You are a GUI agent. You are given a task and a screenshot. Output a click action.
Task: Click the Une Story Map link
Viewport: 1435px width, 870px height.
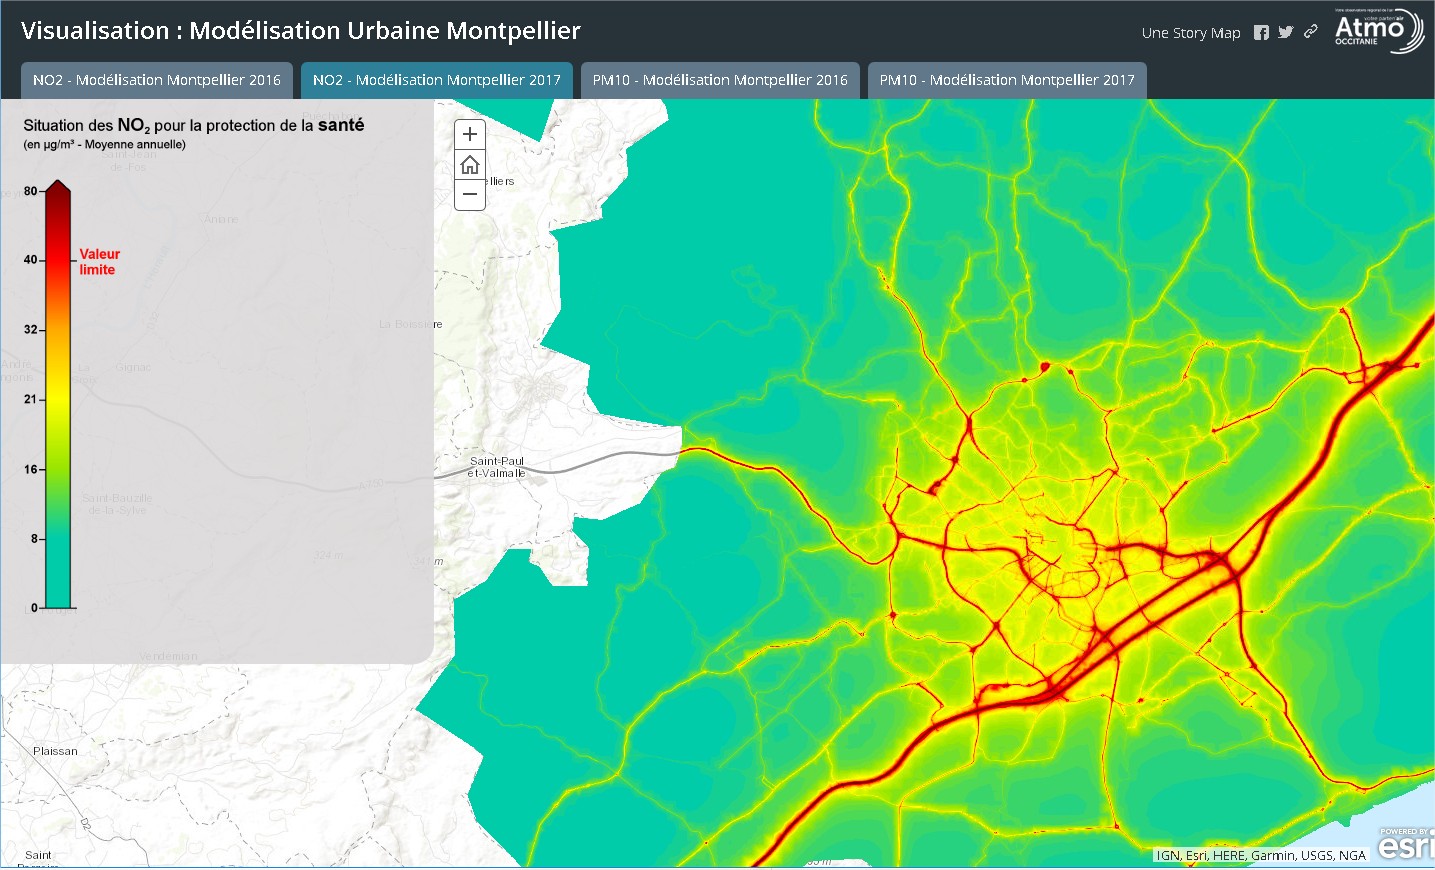pyautogui.click(x=1191, y=33)
